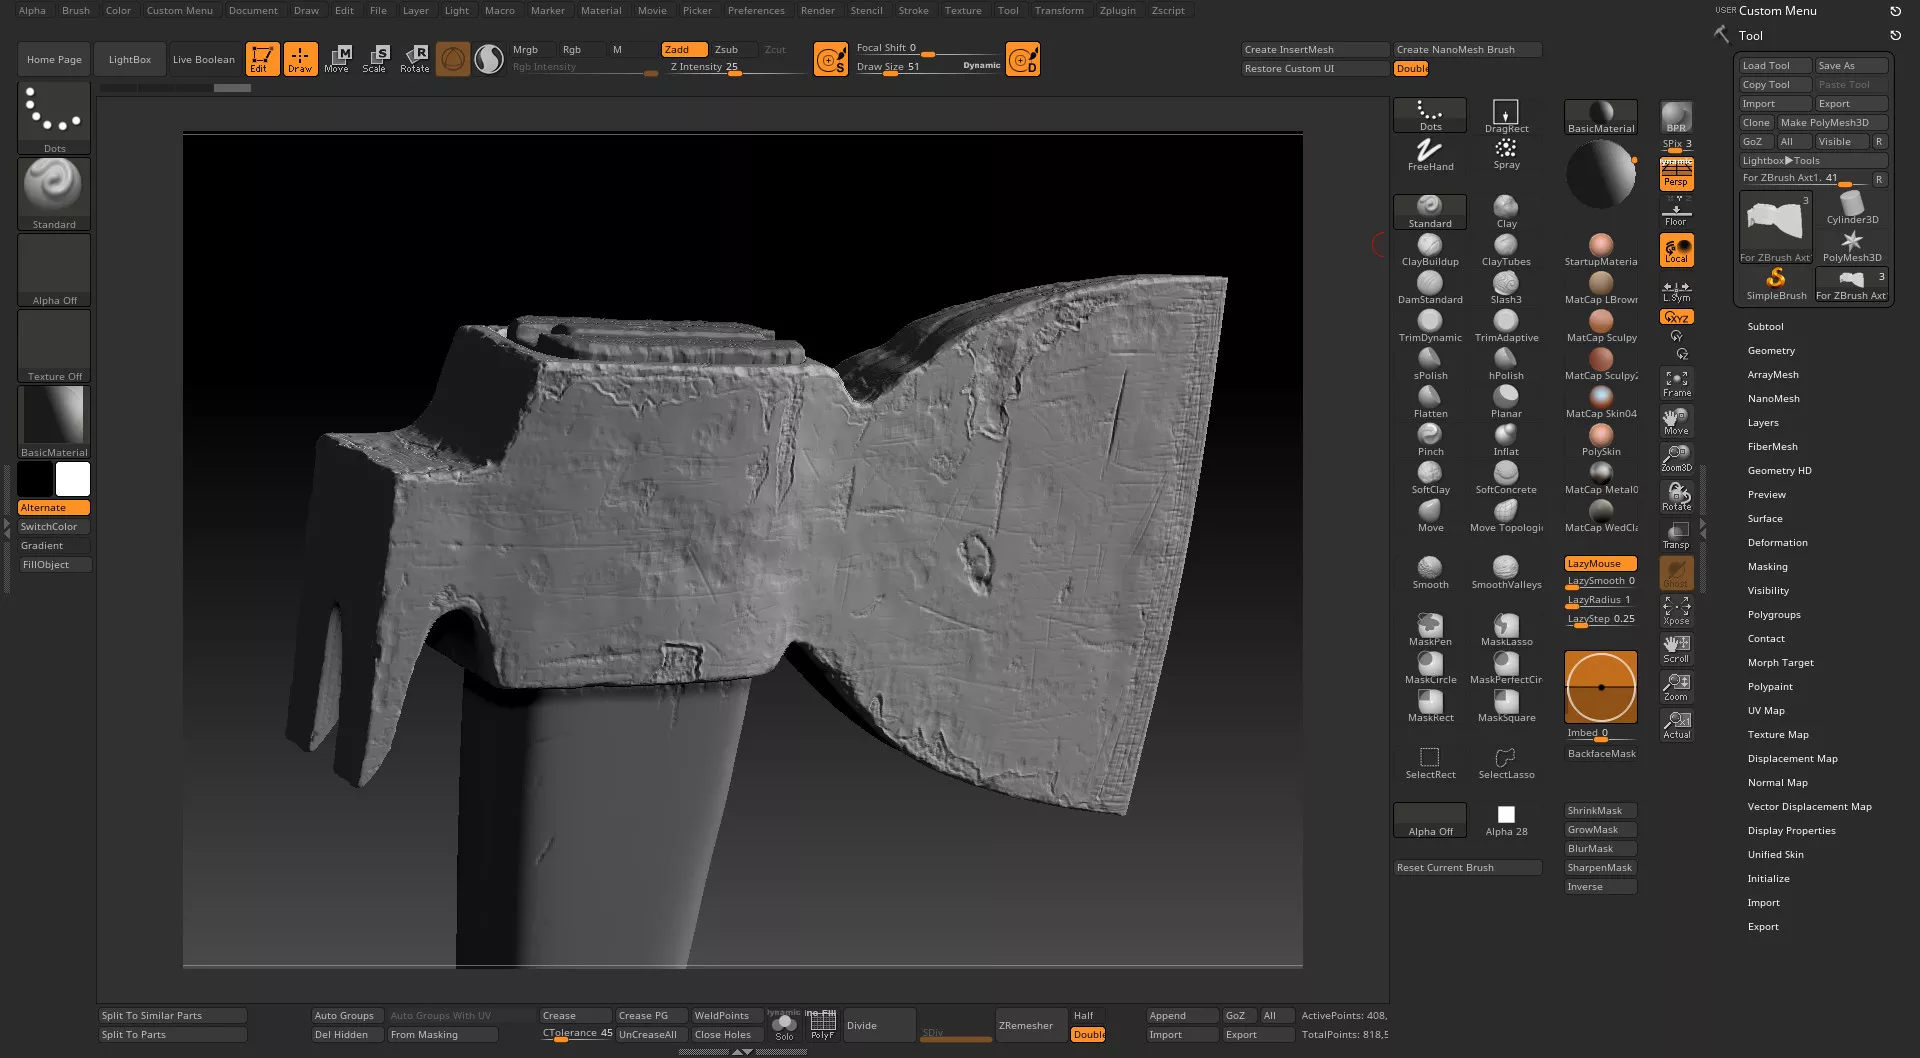
Task: Click the white secondary color swatch
Action: pyautogui.click(x=73, y=479)
